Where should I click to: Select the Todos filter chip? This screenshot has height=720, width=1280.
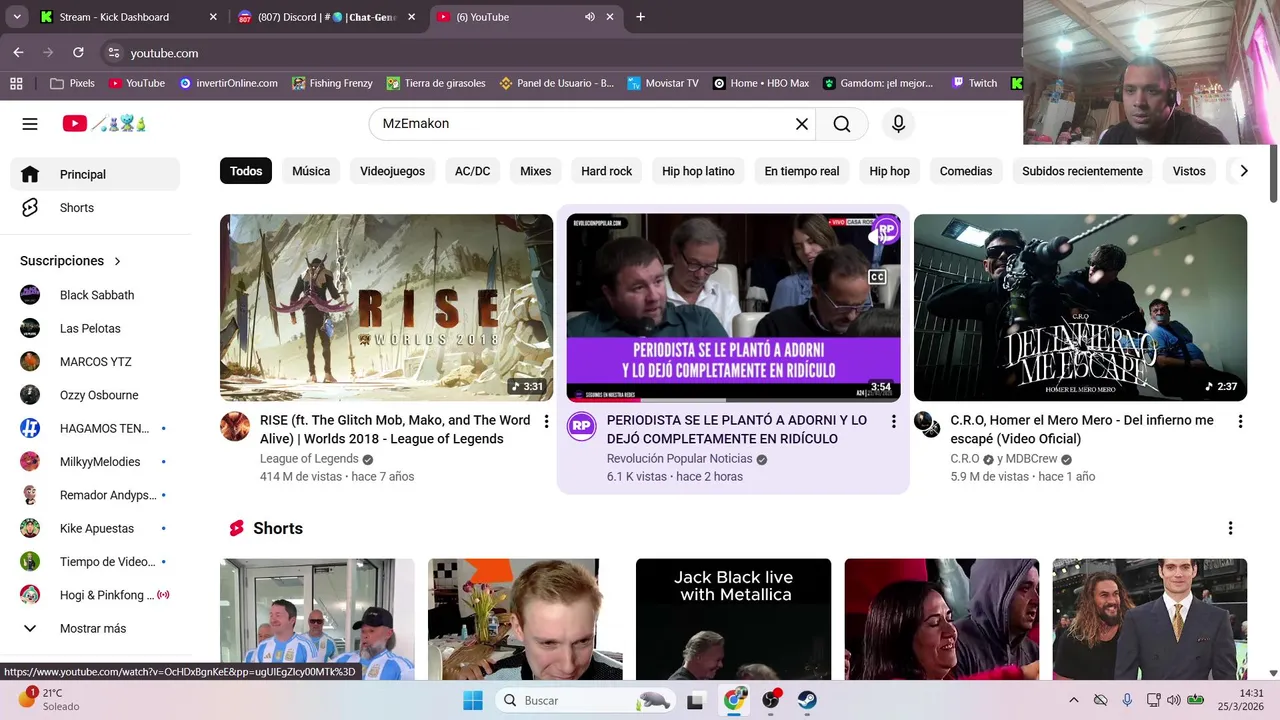point(246,171)
